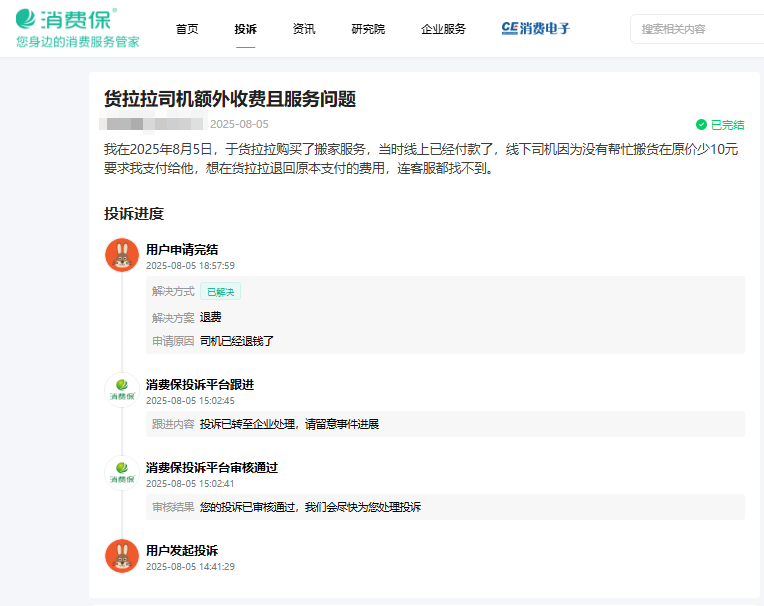Click the 消费保 avatar beside 消费保投诉平台跟进
764x606 pixels.
(x=122, y=390)
